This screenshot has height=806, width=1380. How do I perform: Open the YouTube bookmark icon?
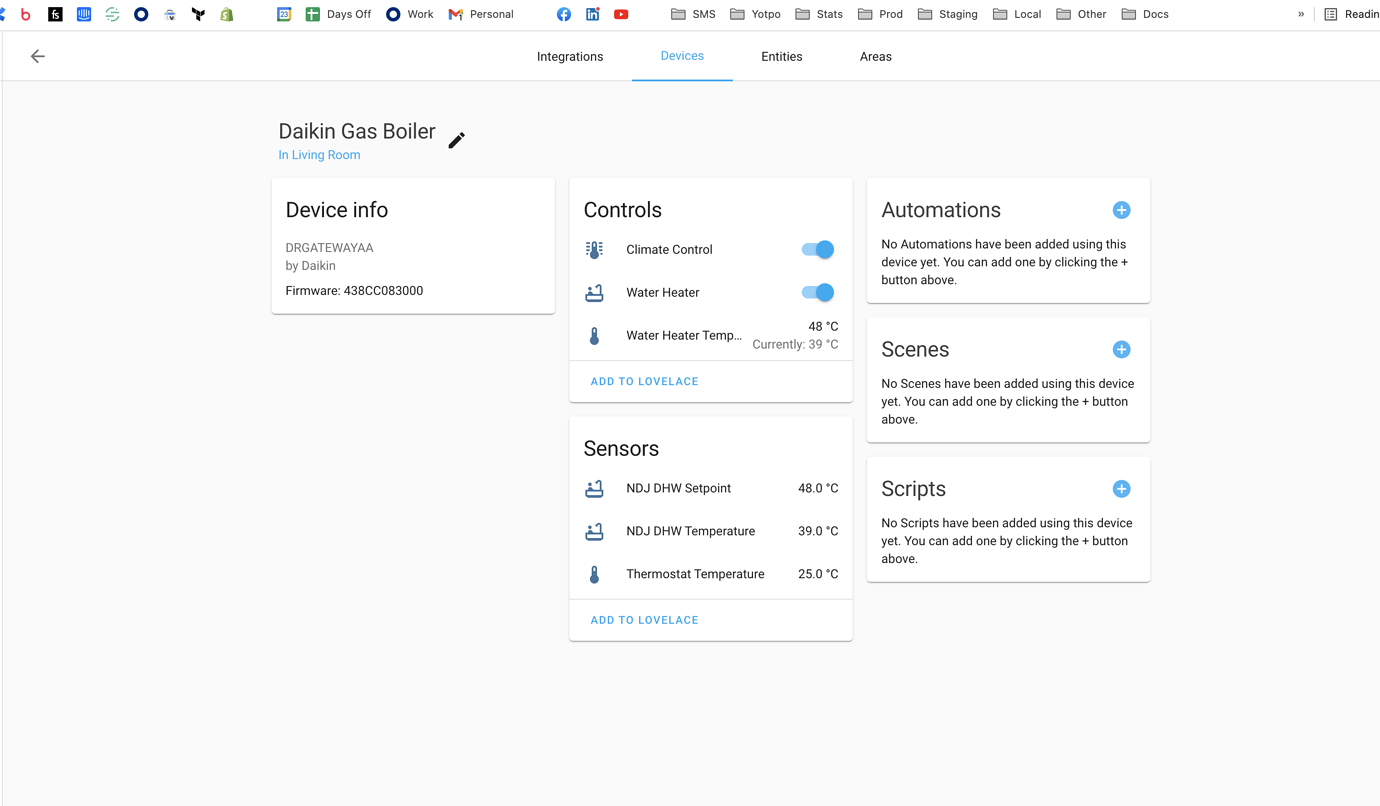tap(621, 14)
